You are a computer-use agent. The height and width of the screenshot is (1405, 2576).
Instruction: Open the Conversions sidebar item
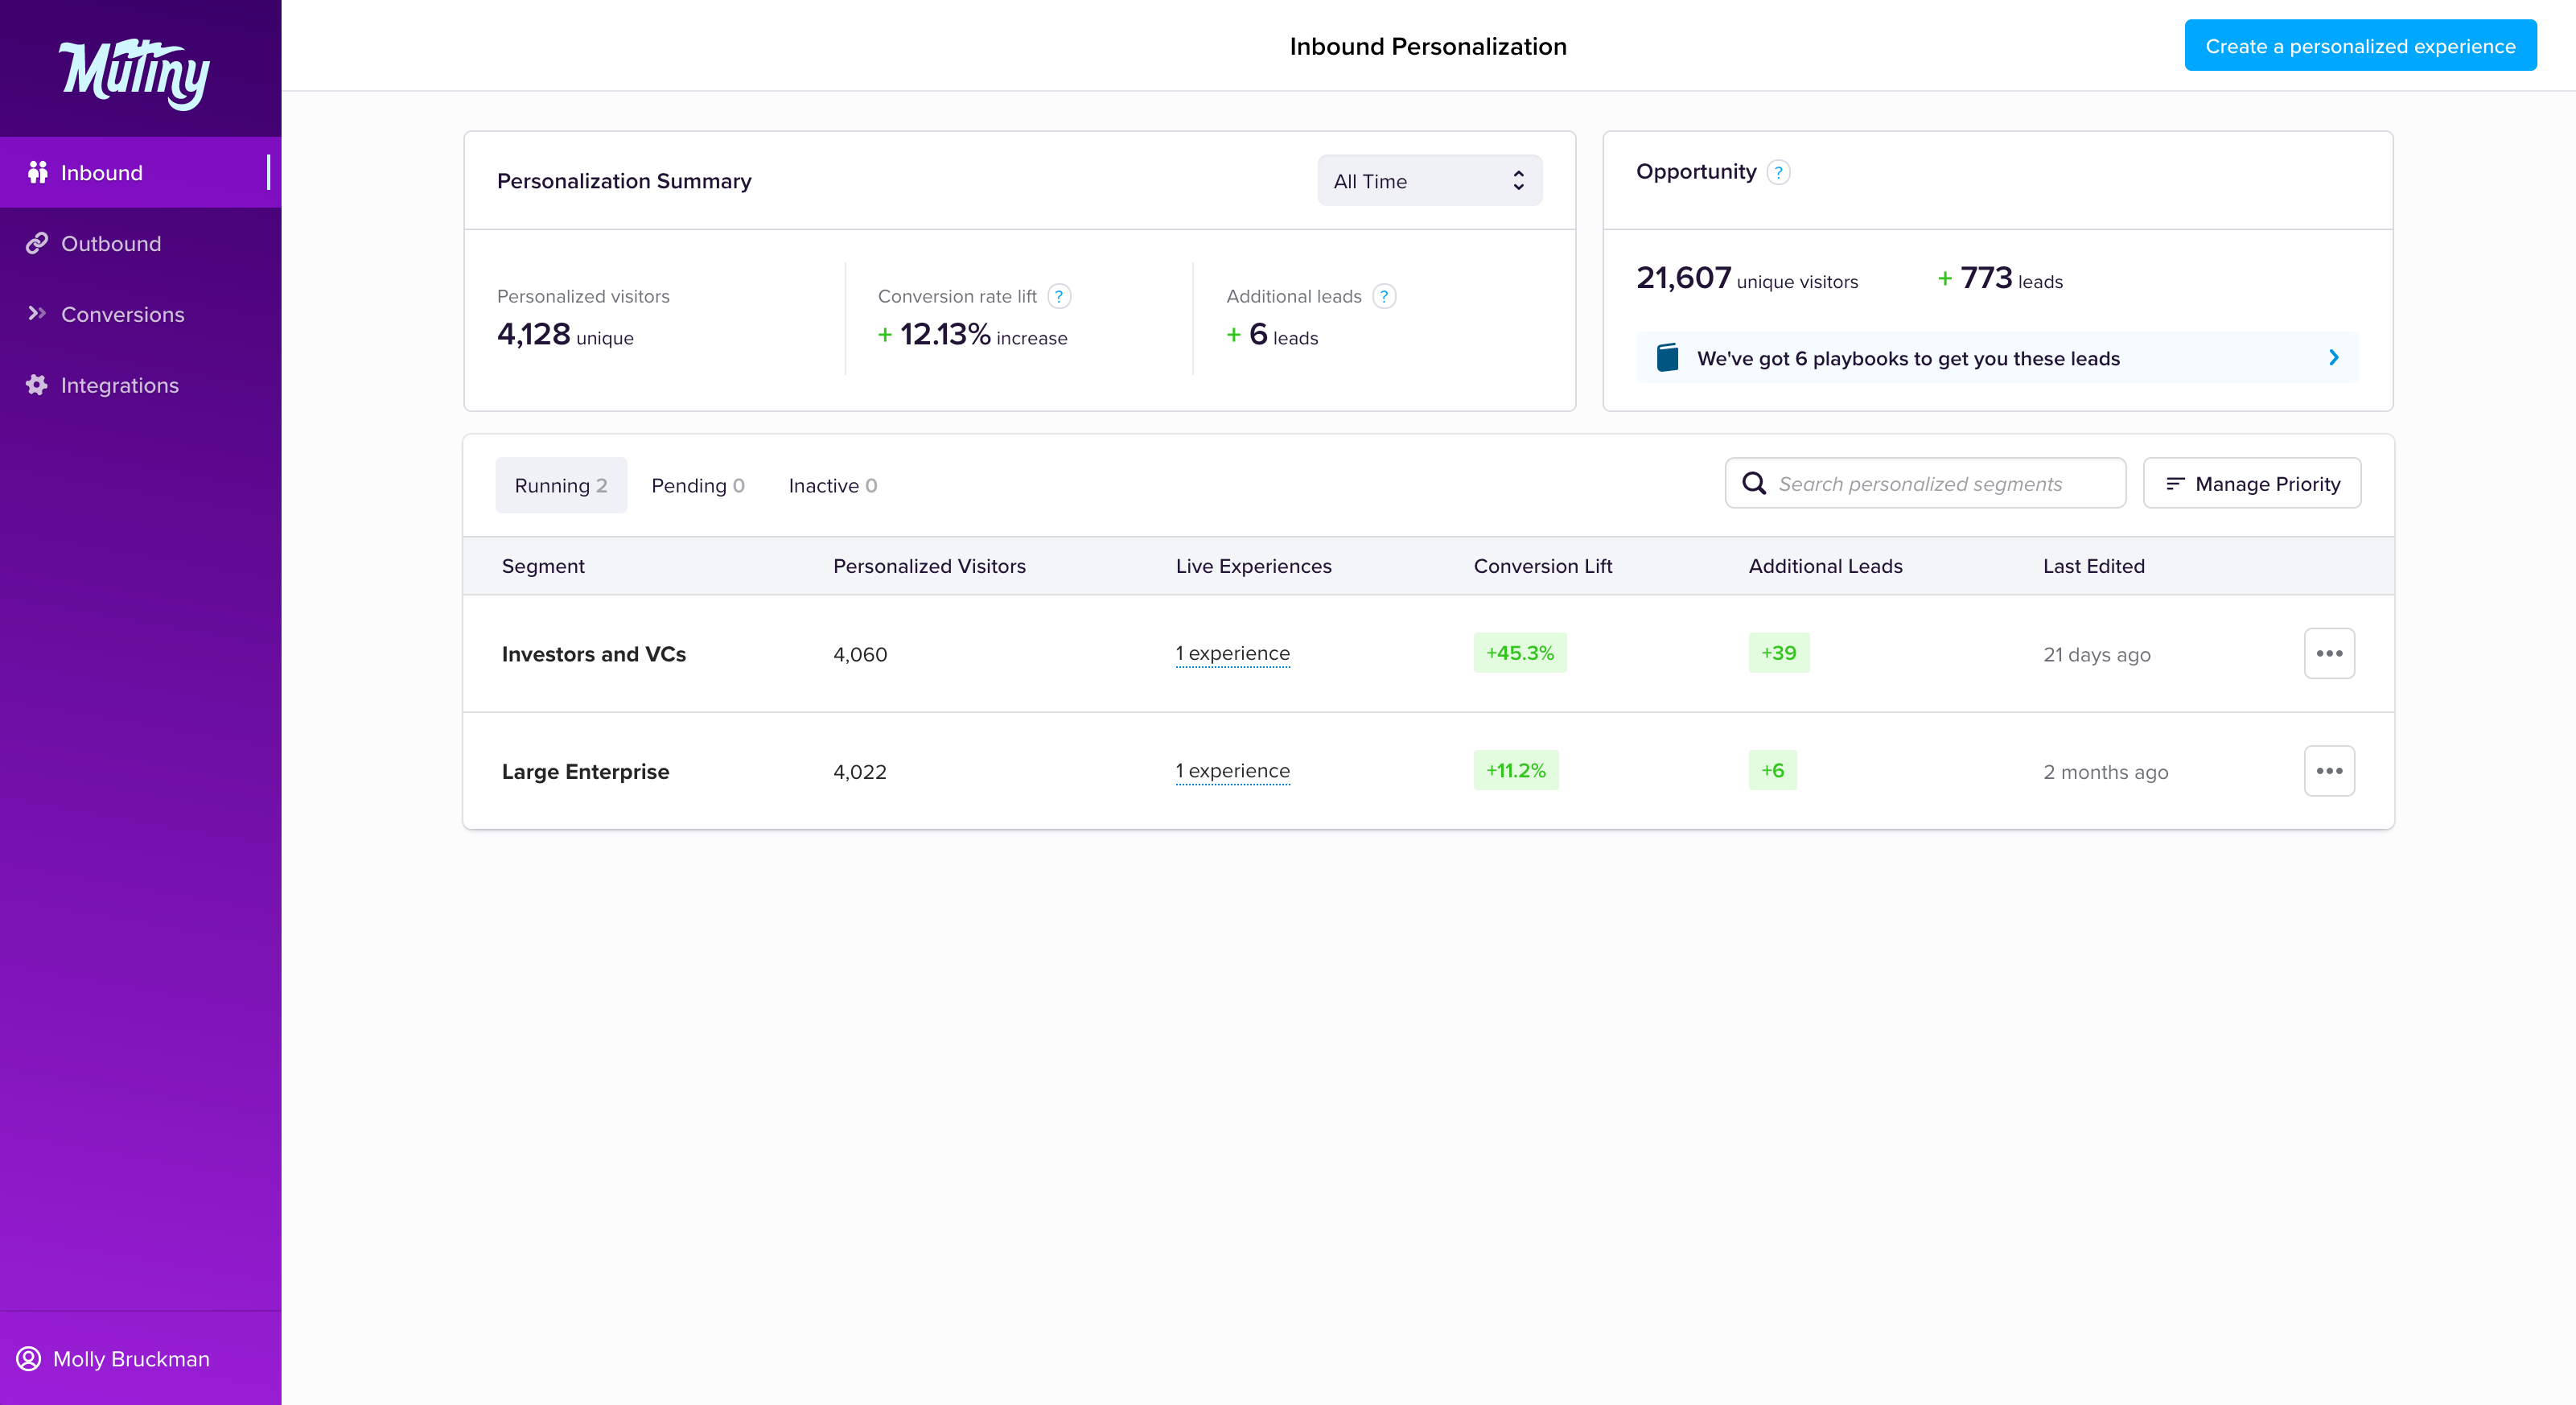(x=122, y=315)
